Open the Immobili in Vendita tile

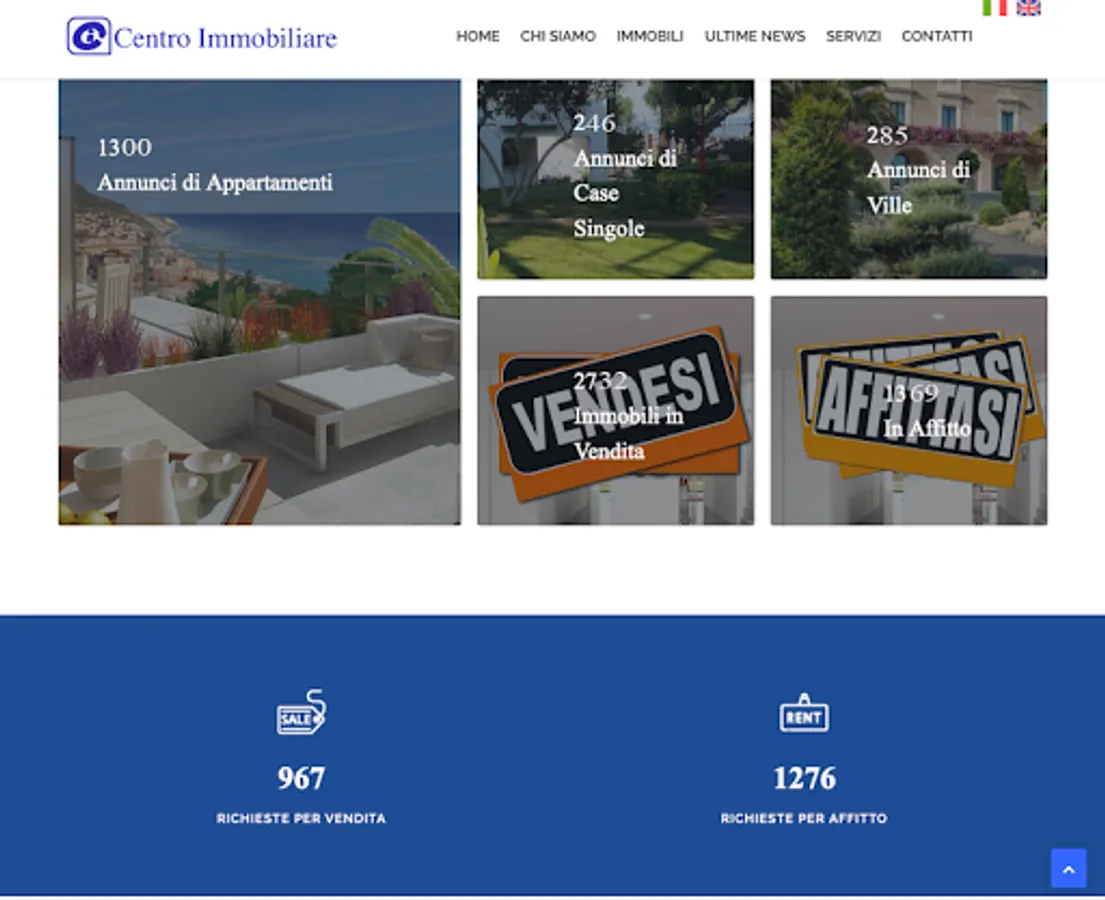(615, 410)
